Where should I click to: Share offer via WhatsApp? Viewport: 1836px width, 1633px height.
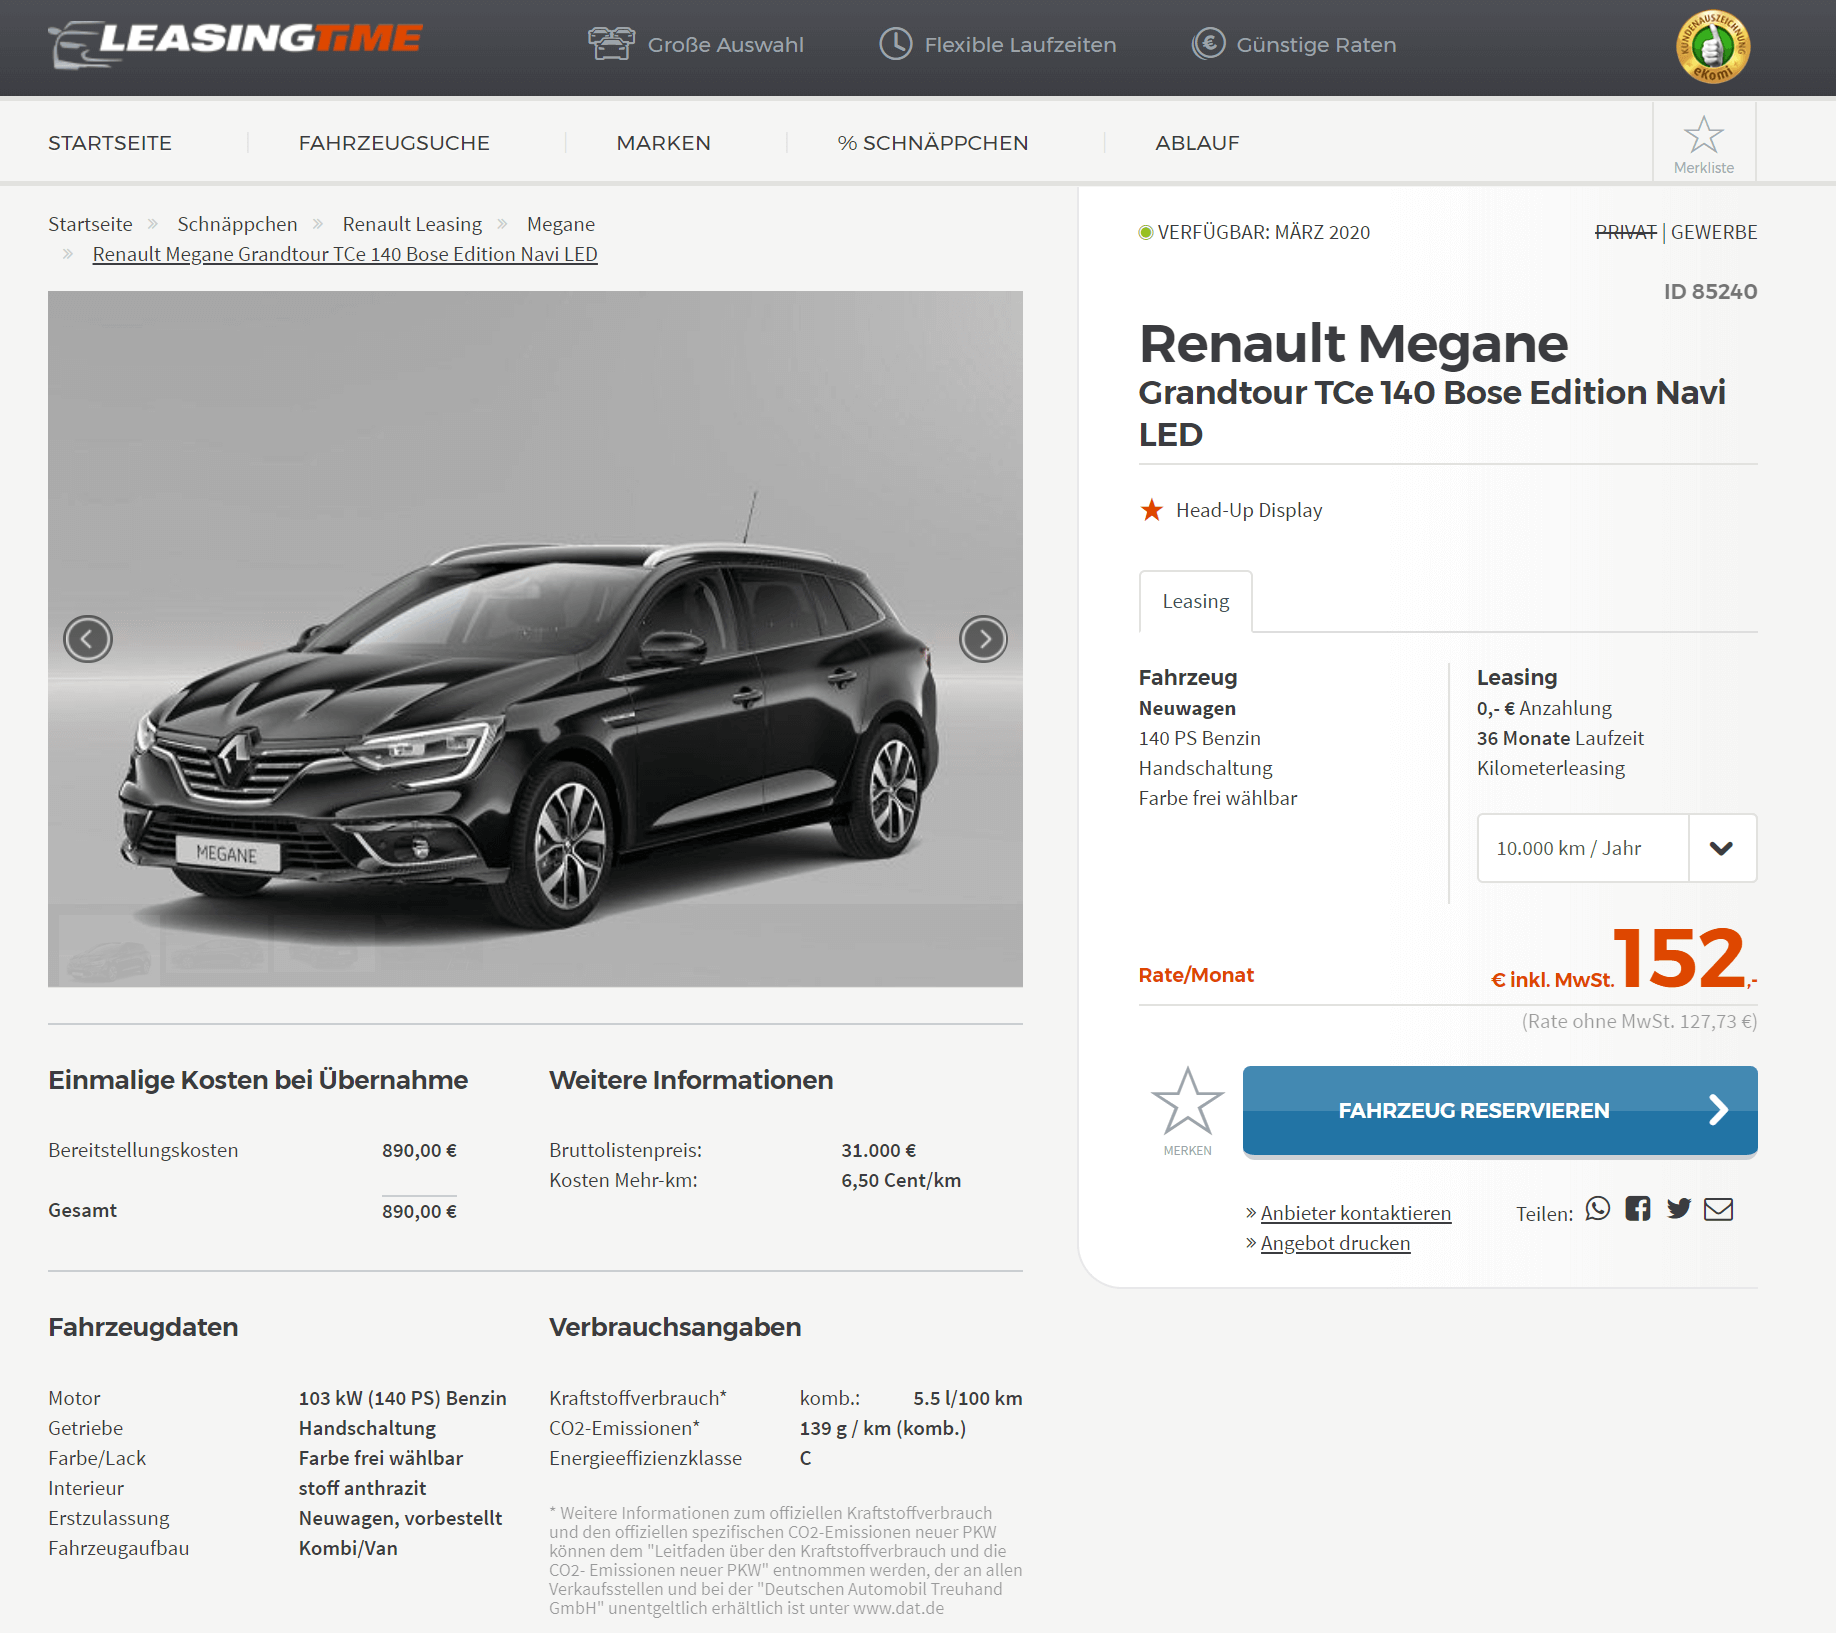click(1598, 1209)
